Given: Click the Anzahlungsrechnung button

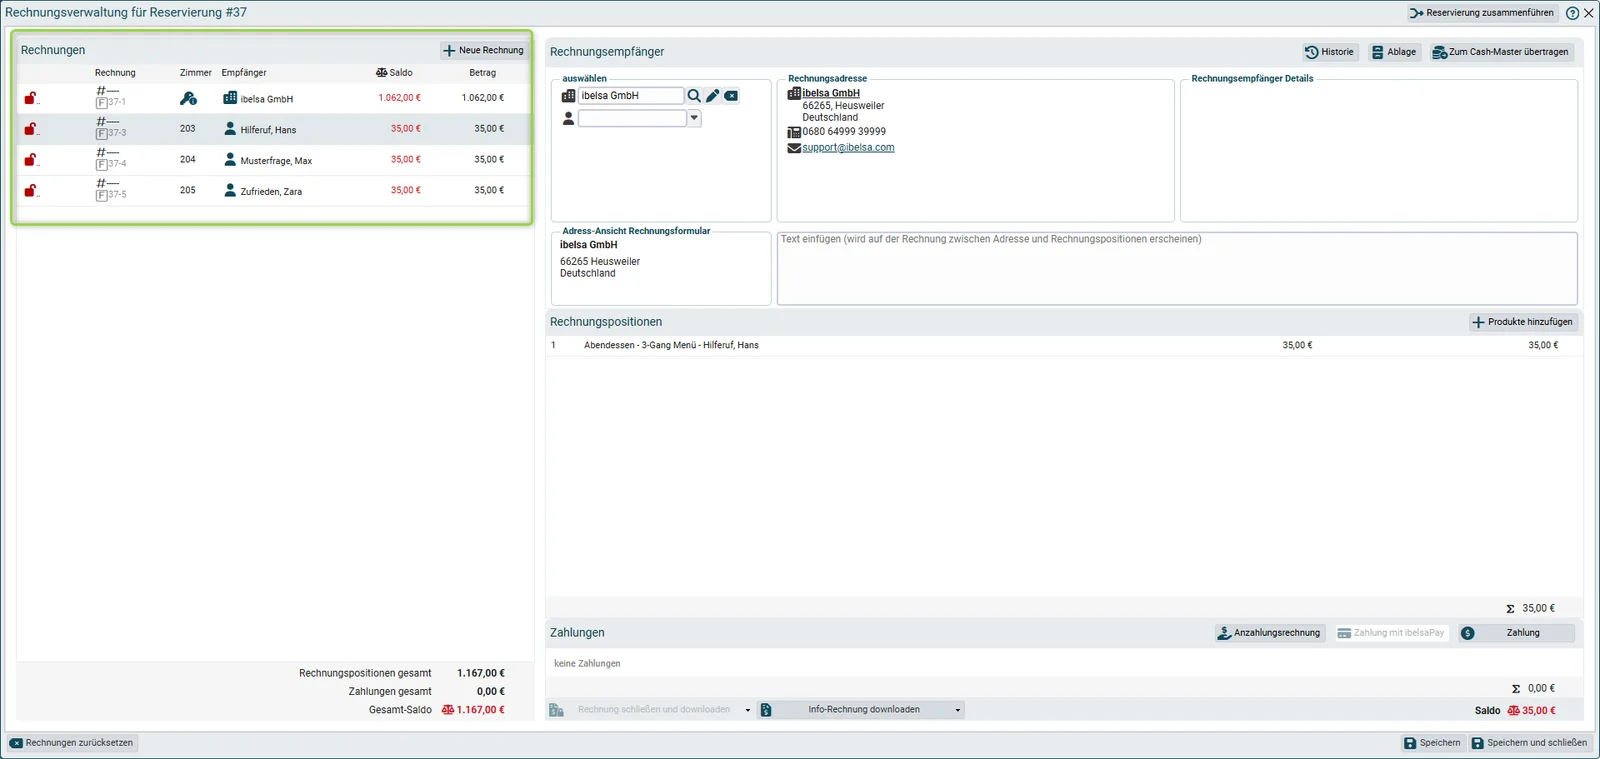Looking at the screenshot, I should tap(1269, 633).
